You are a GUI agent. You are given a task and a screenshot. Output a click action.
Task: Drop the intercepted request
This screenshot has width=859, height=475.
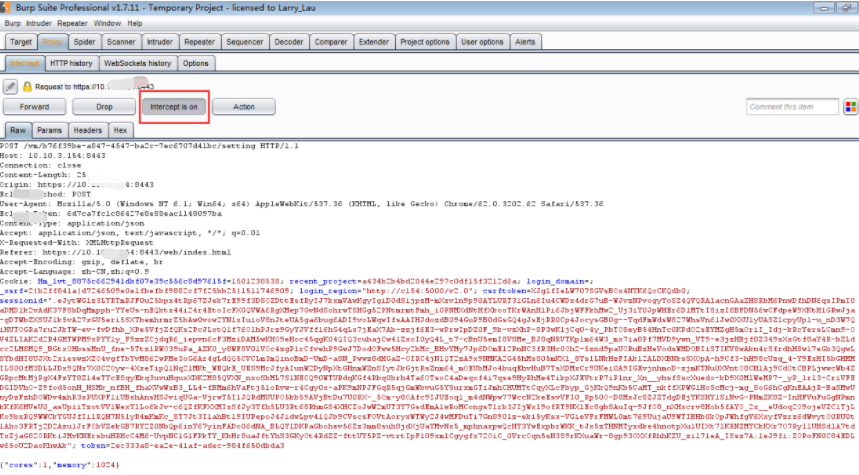click(x=104, y=107)
